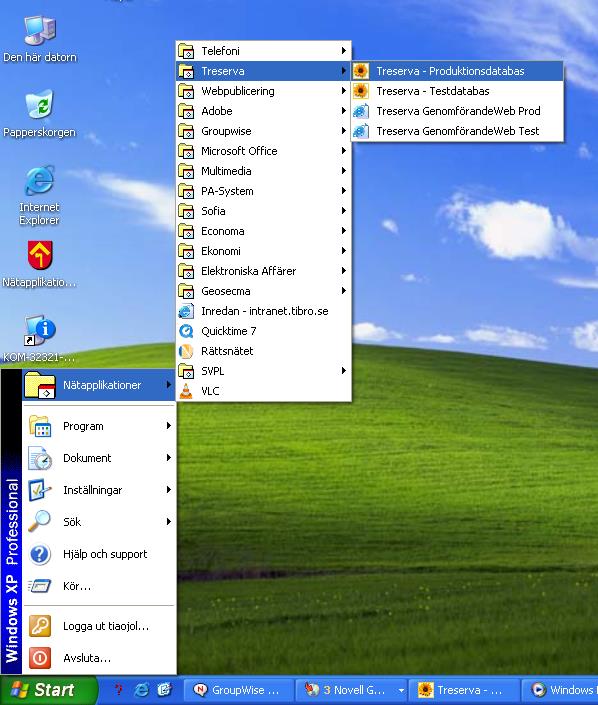Select the Treserva folder entry
This screenshot has height=705, width=598.
click(263, 71)
